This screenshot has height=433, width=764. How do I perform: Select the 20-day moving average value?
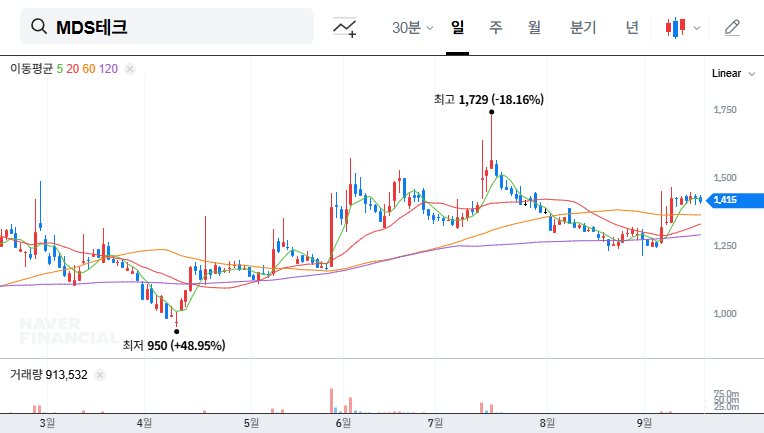(73, 69)
